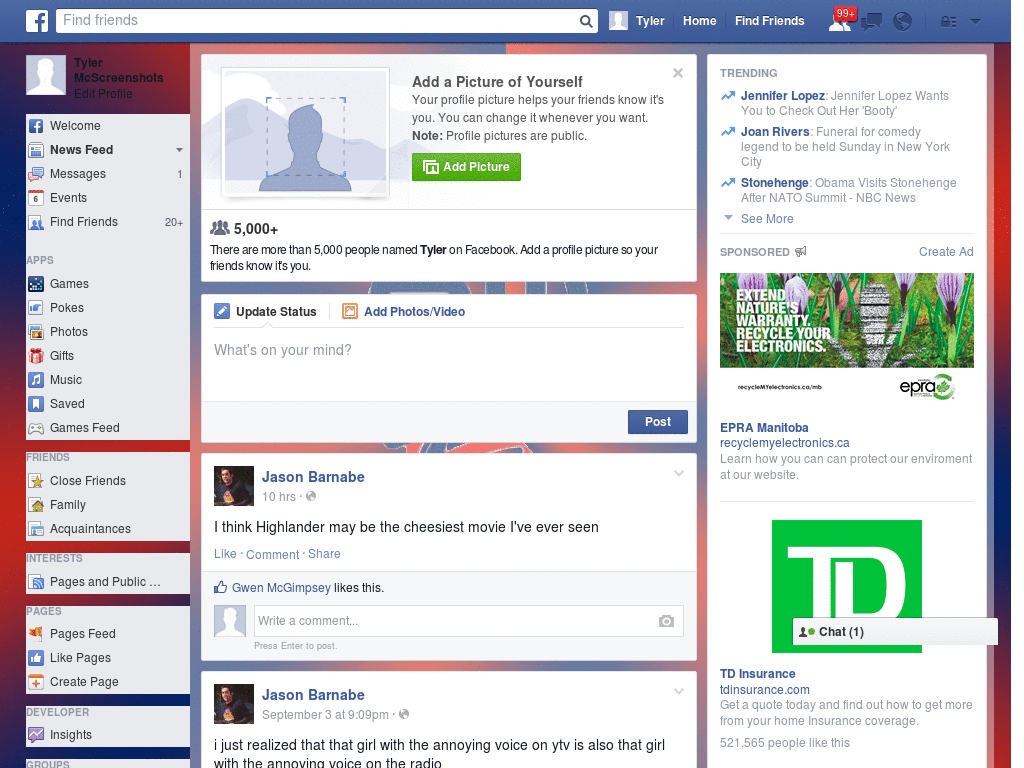Click the What's on your mind box

point(449,362)
